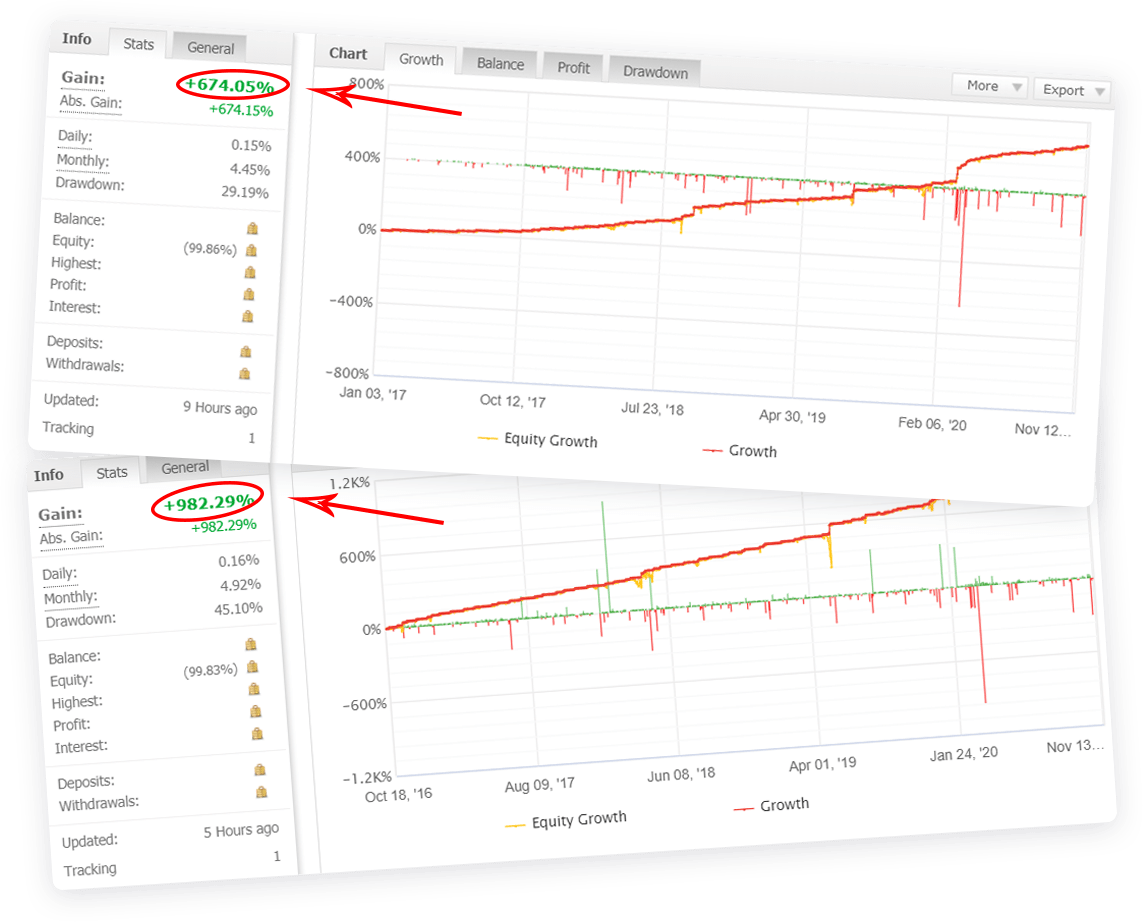This screenshot has height=922, width=1143.
Task: Click the lower panel's Balance lock icon
Action: tap(252, 644)
